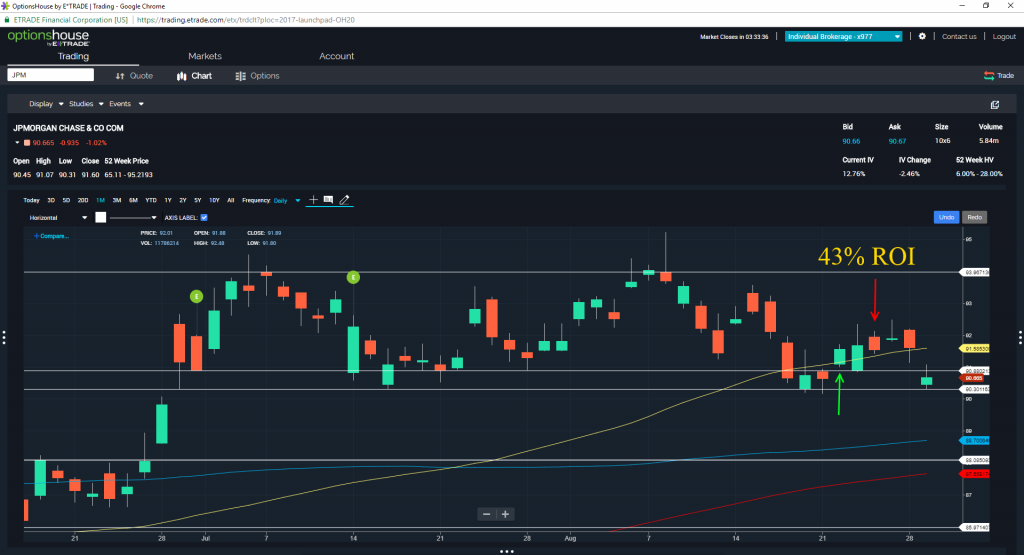Click the Bid price 90.66
This screenshot has width=1024, height=555.
click(x=851, y=141)
